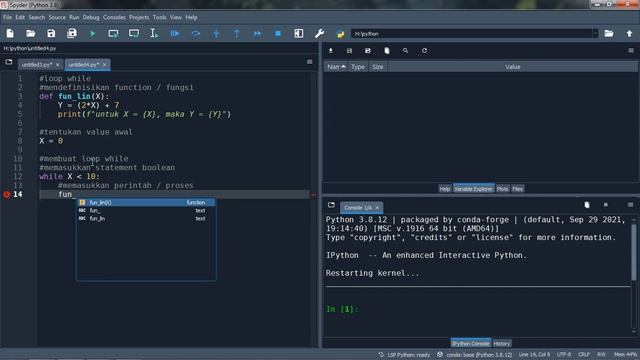Open the Search menu
The image size is (640, 360).
point(37,18)
